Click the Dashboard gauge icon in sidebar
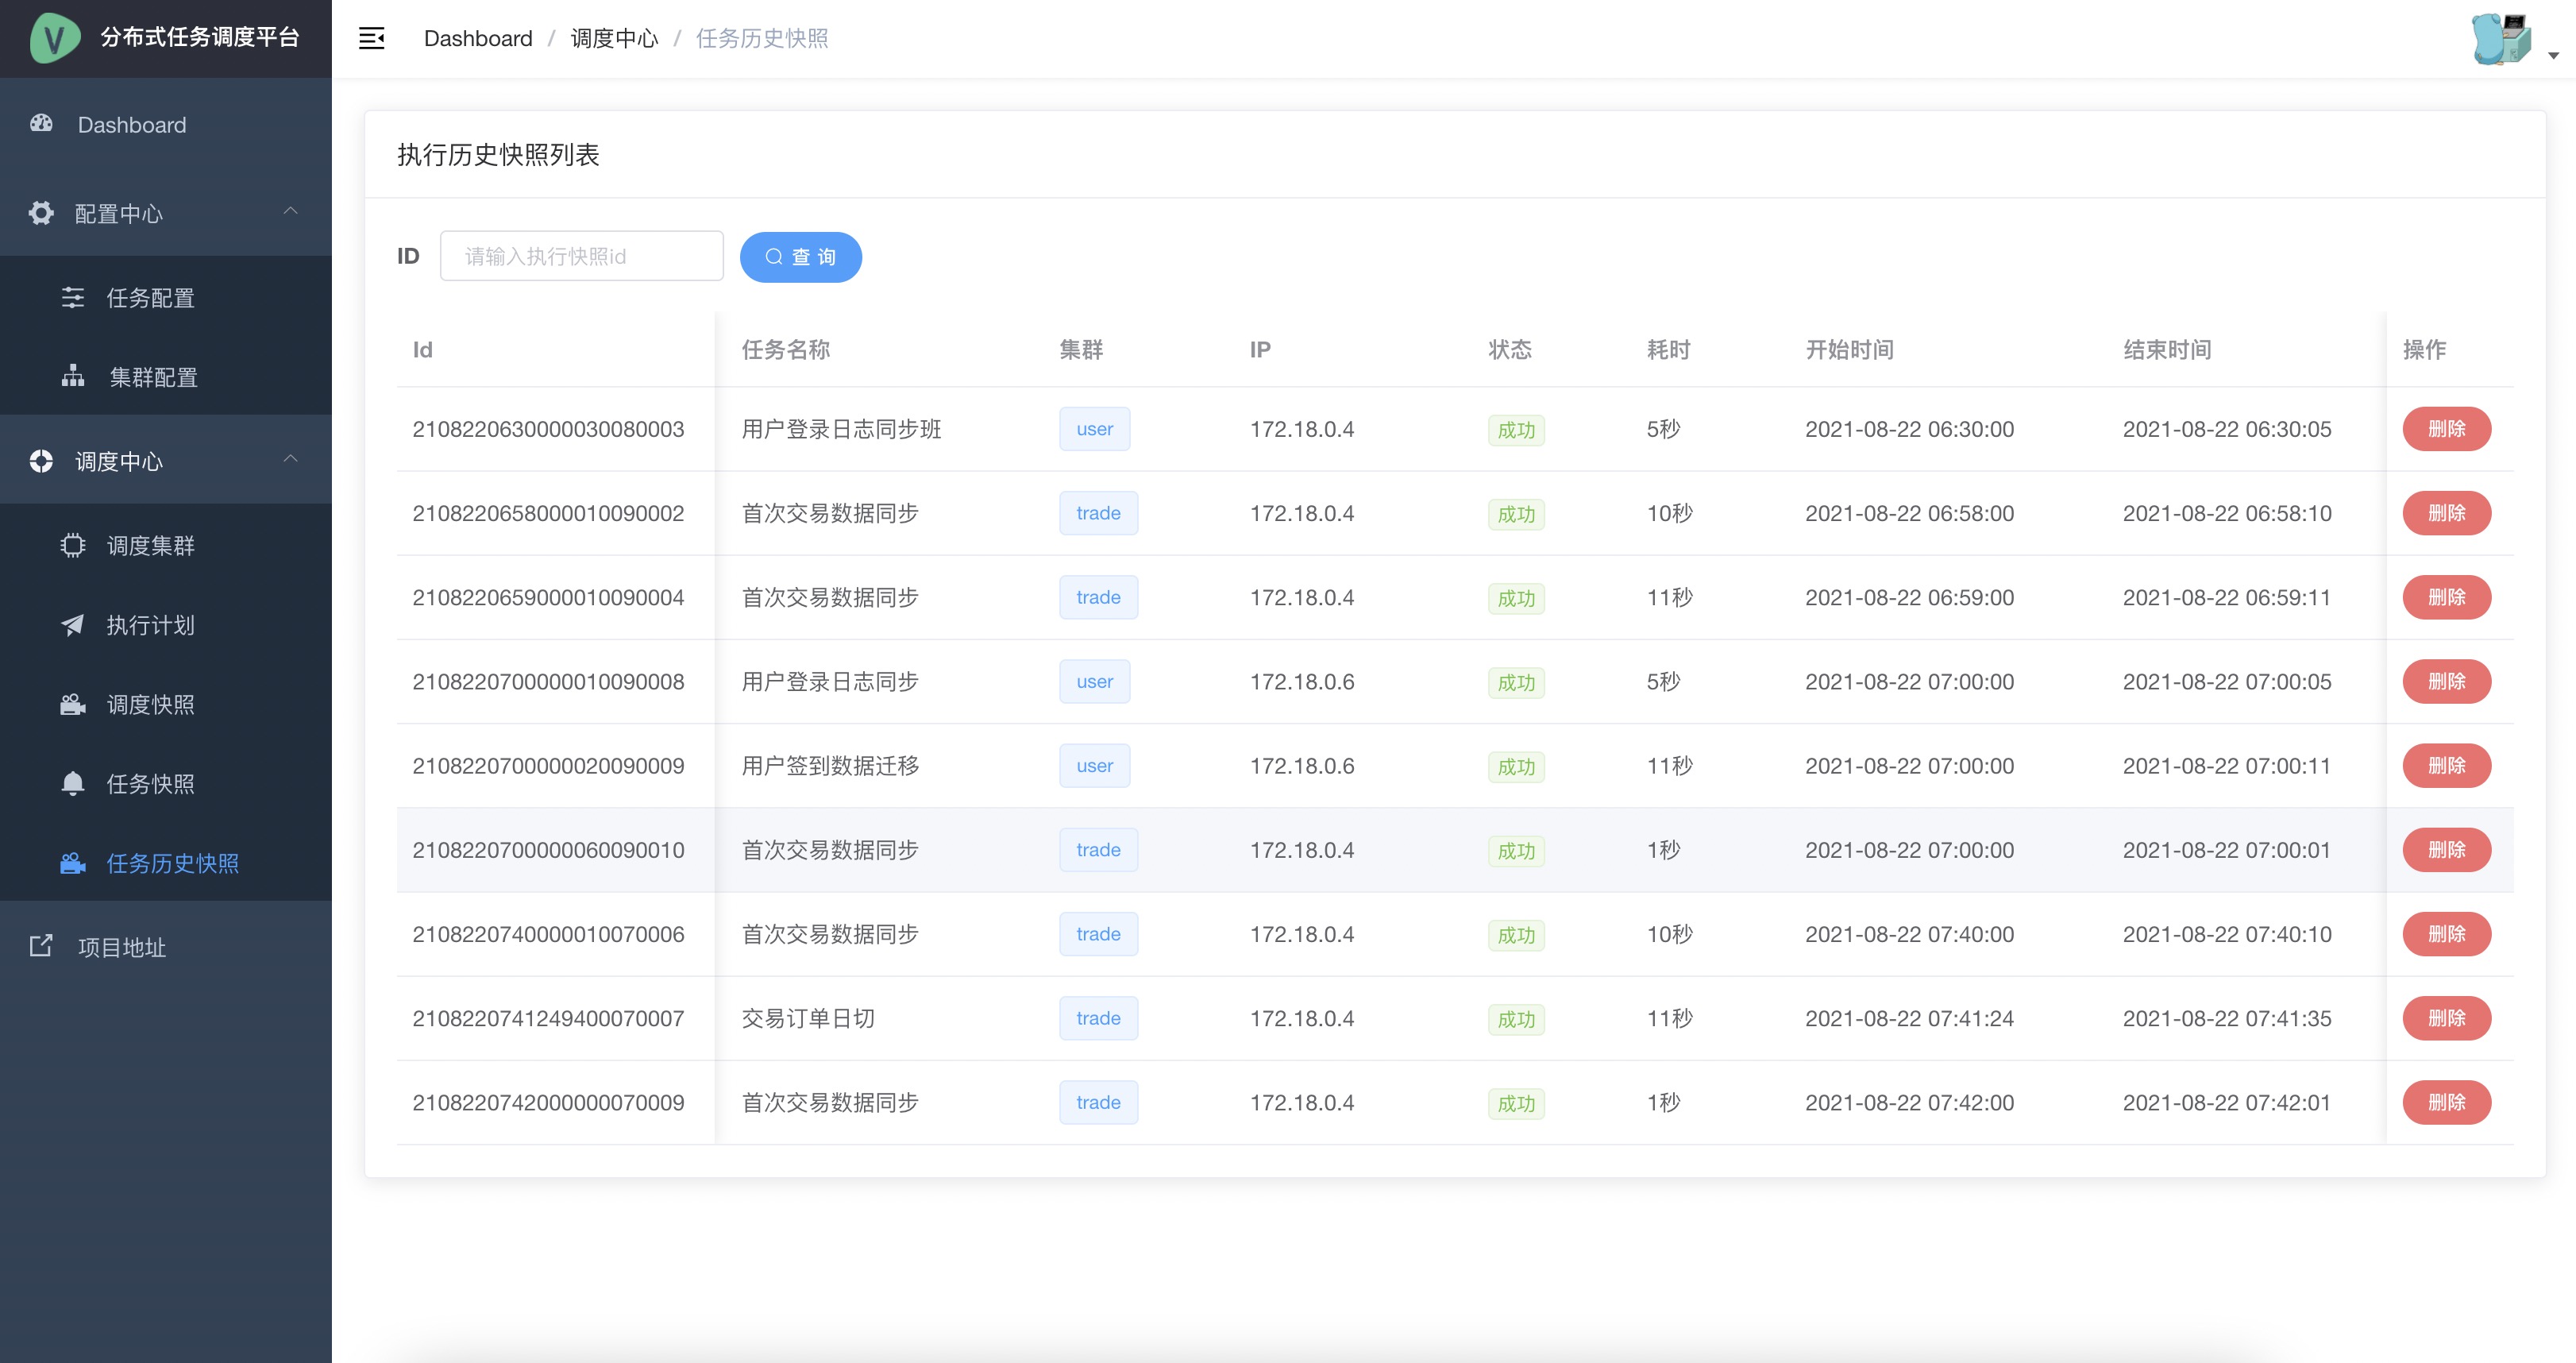Image resolution: width=2576 pixels, height=1363 pixels. pyautogui.click(x=41, y=123)
